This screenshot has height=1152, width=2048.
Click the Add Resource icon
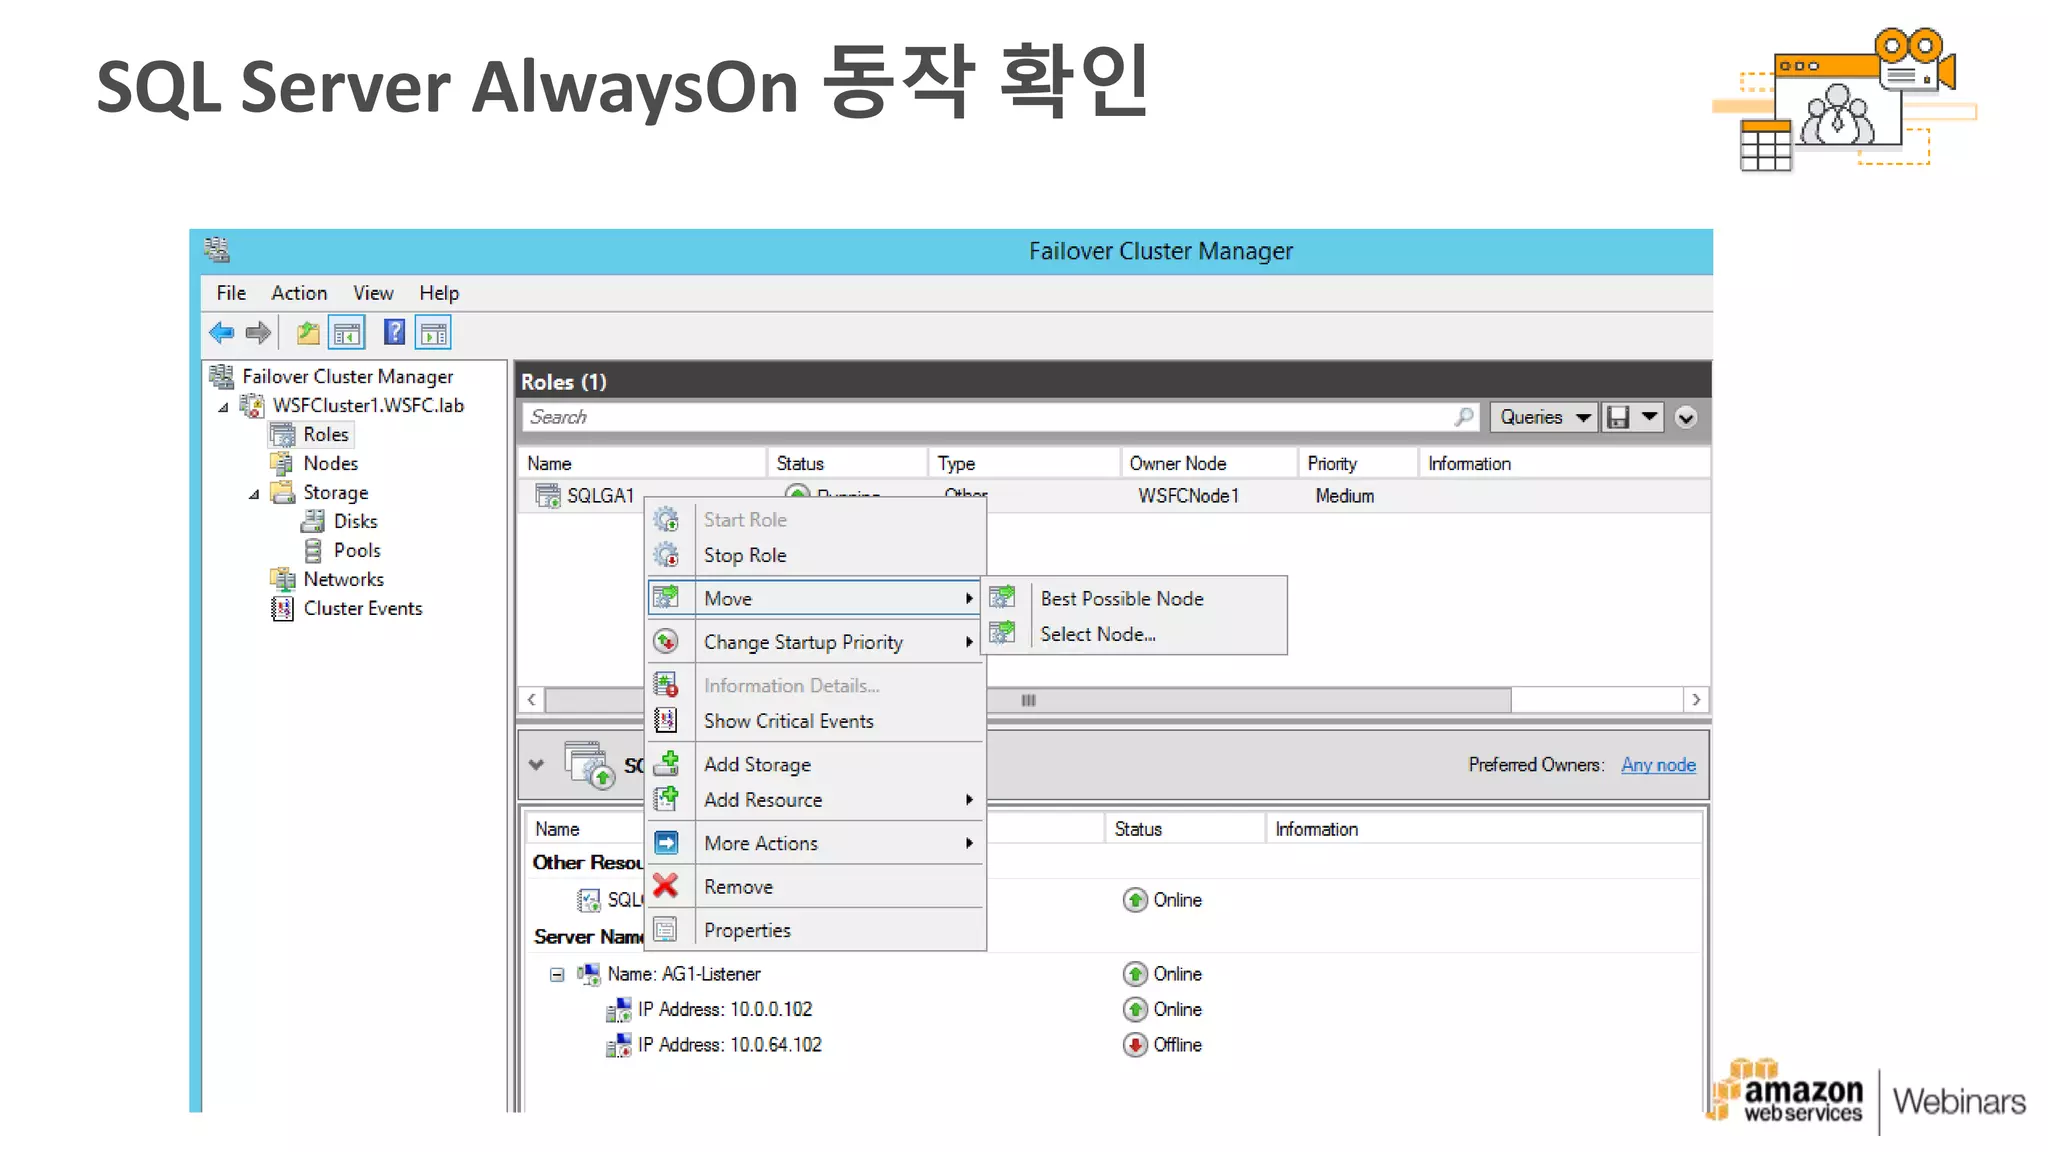(666, 799)
